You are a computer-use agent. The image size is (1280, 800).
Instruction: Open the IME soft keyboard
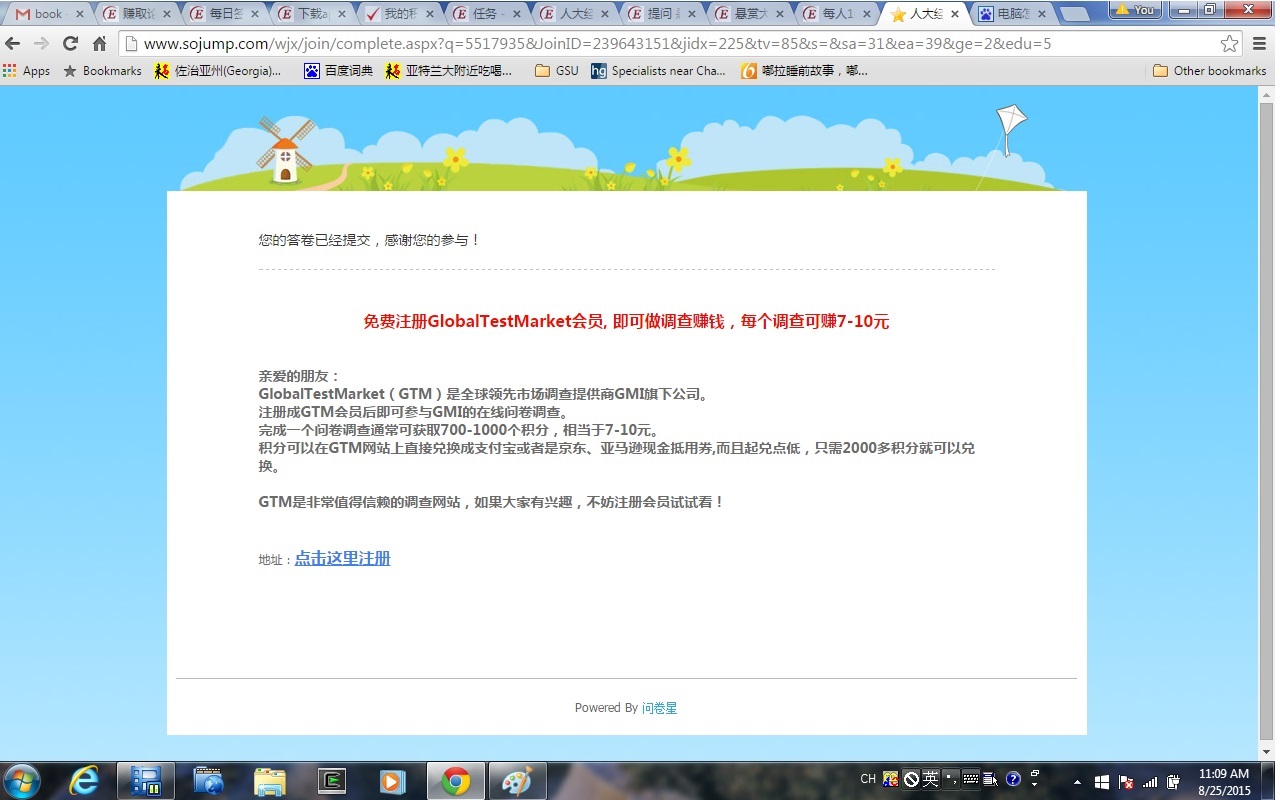(970, 779)
